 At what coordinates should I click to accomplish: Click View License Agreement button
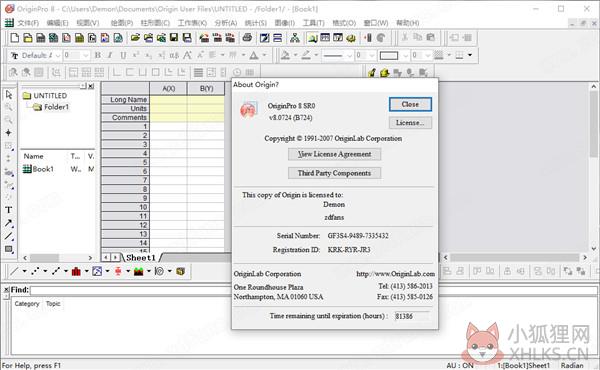tap(334, 154)
